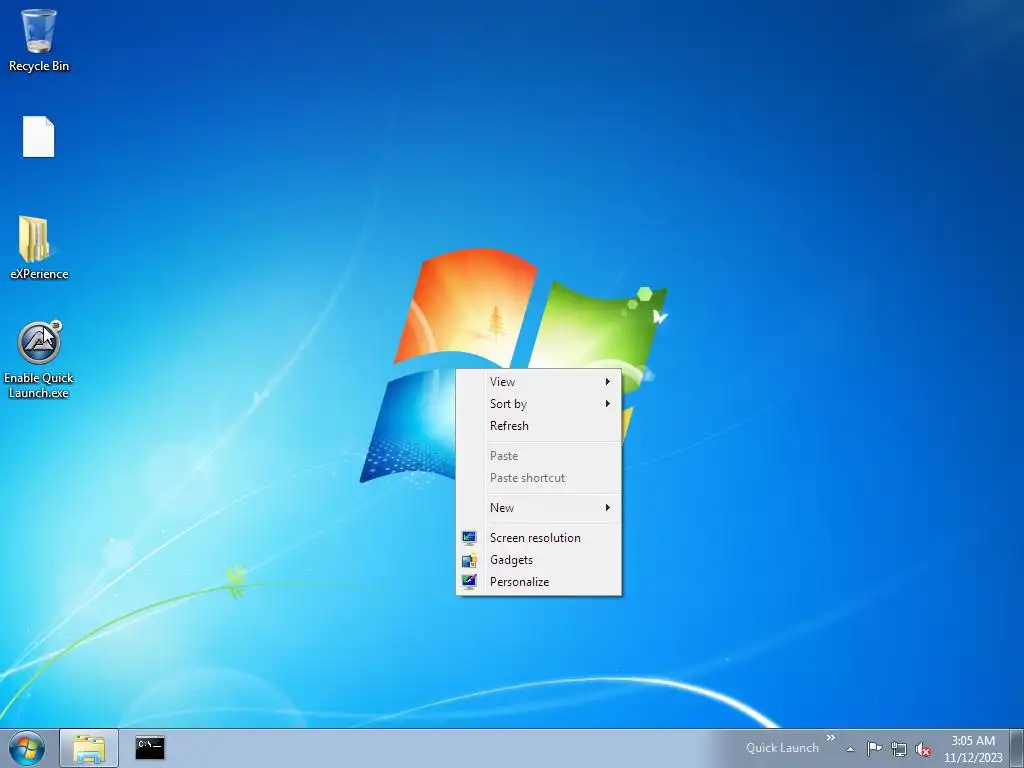Image resolution: width=1024 pixels, height=768 pixels.
Task: Show hidden tray icons arrow
Action: (x=850, y=749)
